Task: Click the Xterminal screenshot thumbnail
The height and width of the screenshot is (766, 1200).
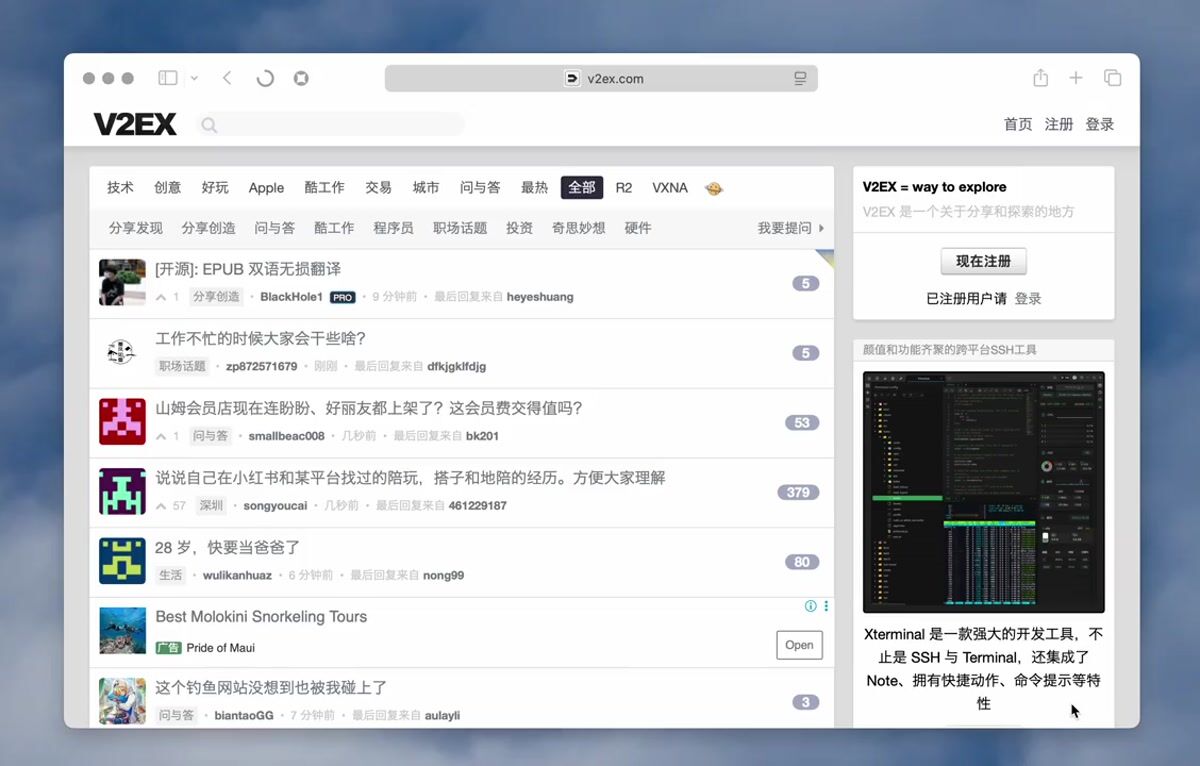Action: pyautogui.click(x=984, y=492)
